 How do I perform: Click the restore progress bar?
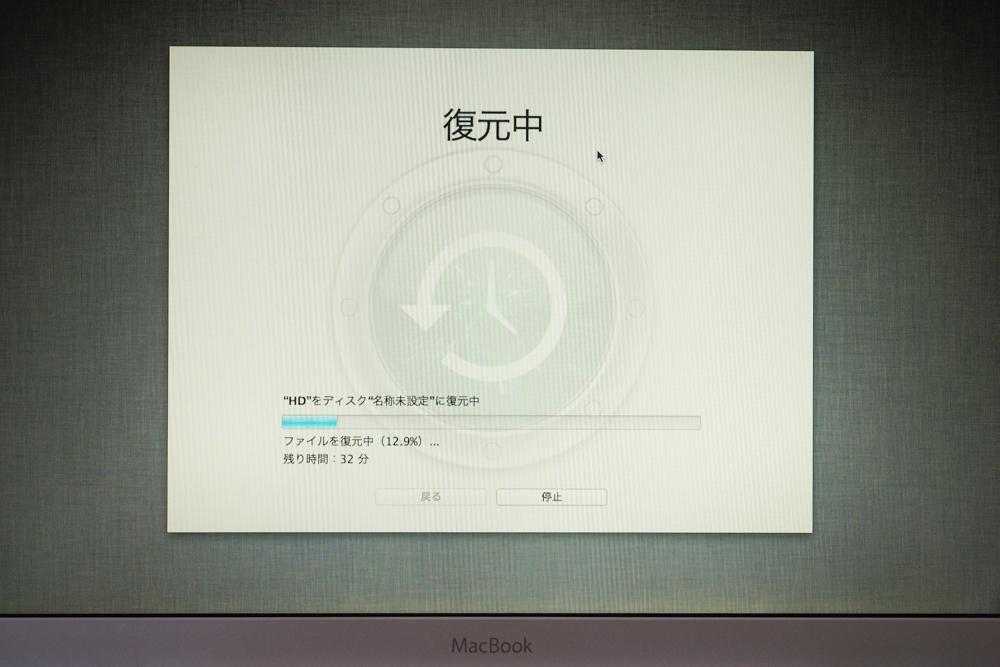(x=490, y=421)
